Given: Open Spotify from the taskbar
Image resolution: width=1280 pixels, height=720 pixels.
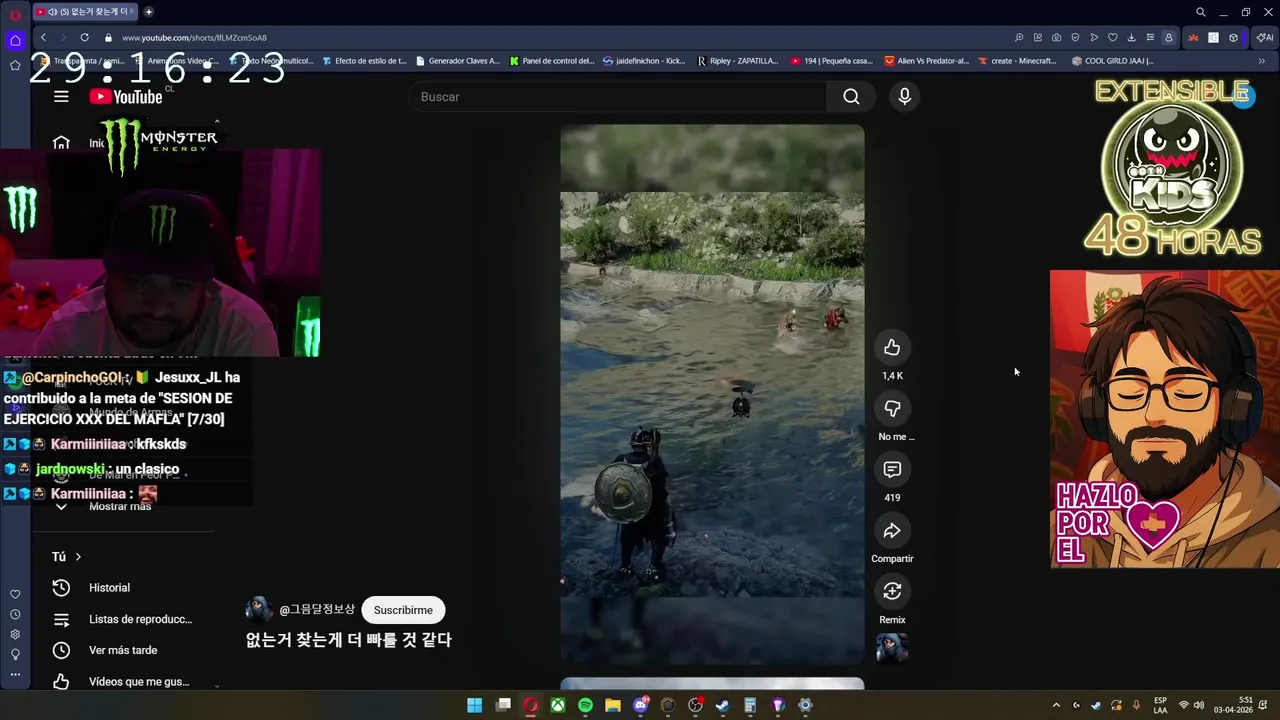Looking at the screenshot, I should (x=585, y=705).
